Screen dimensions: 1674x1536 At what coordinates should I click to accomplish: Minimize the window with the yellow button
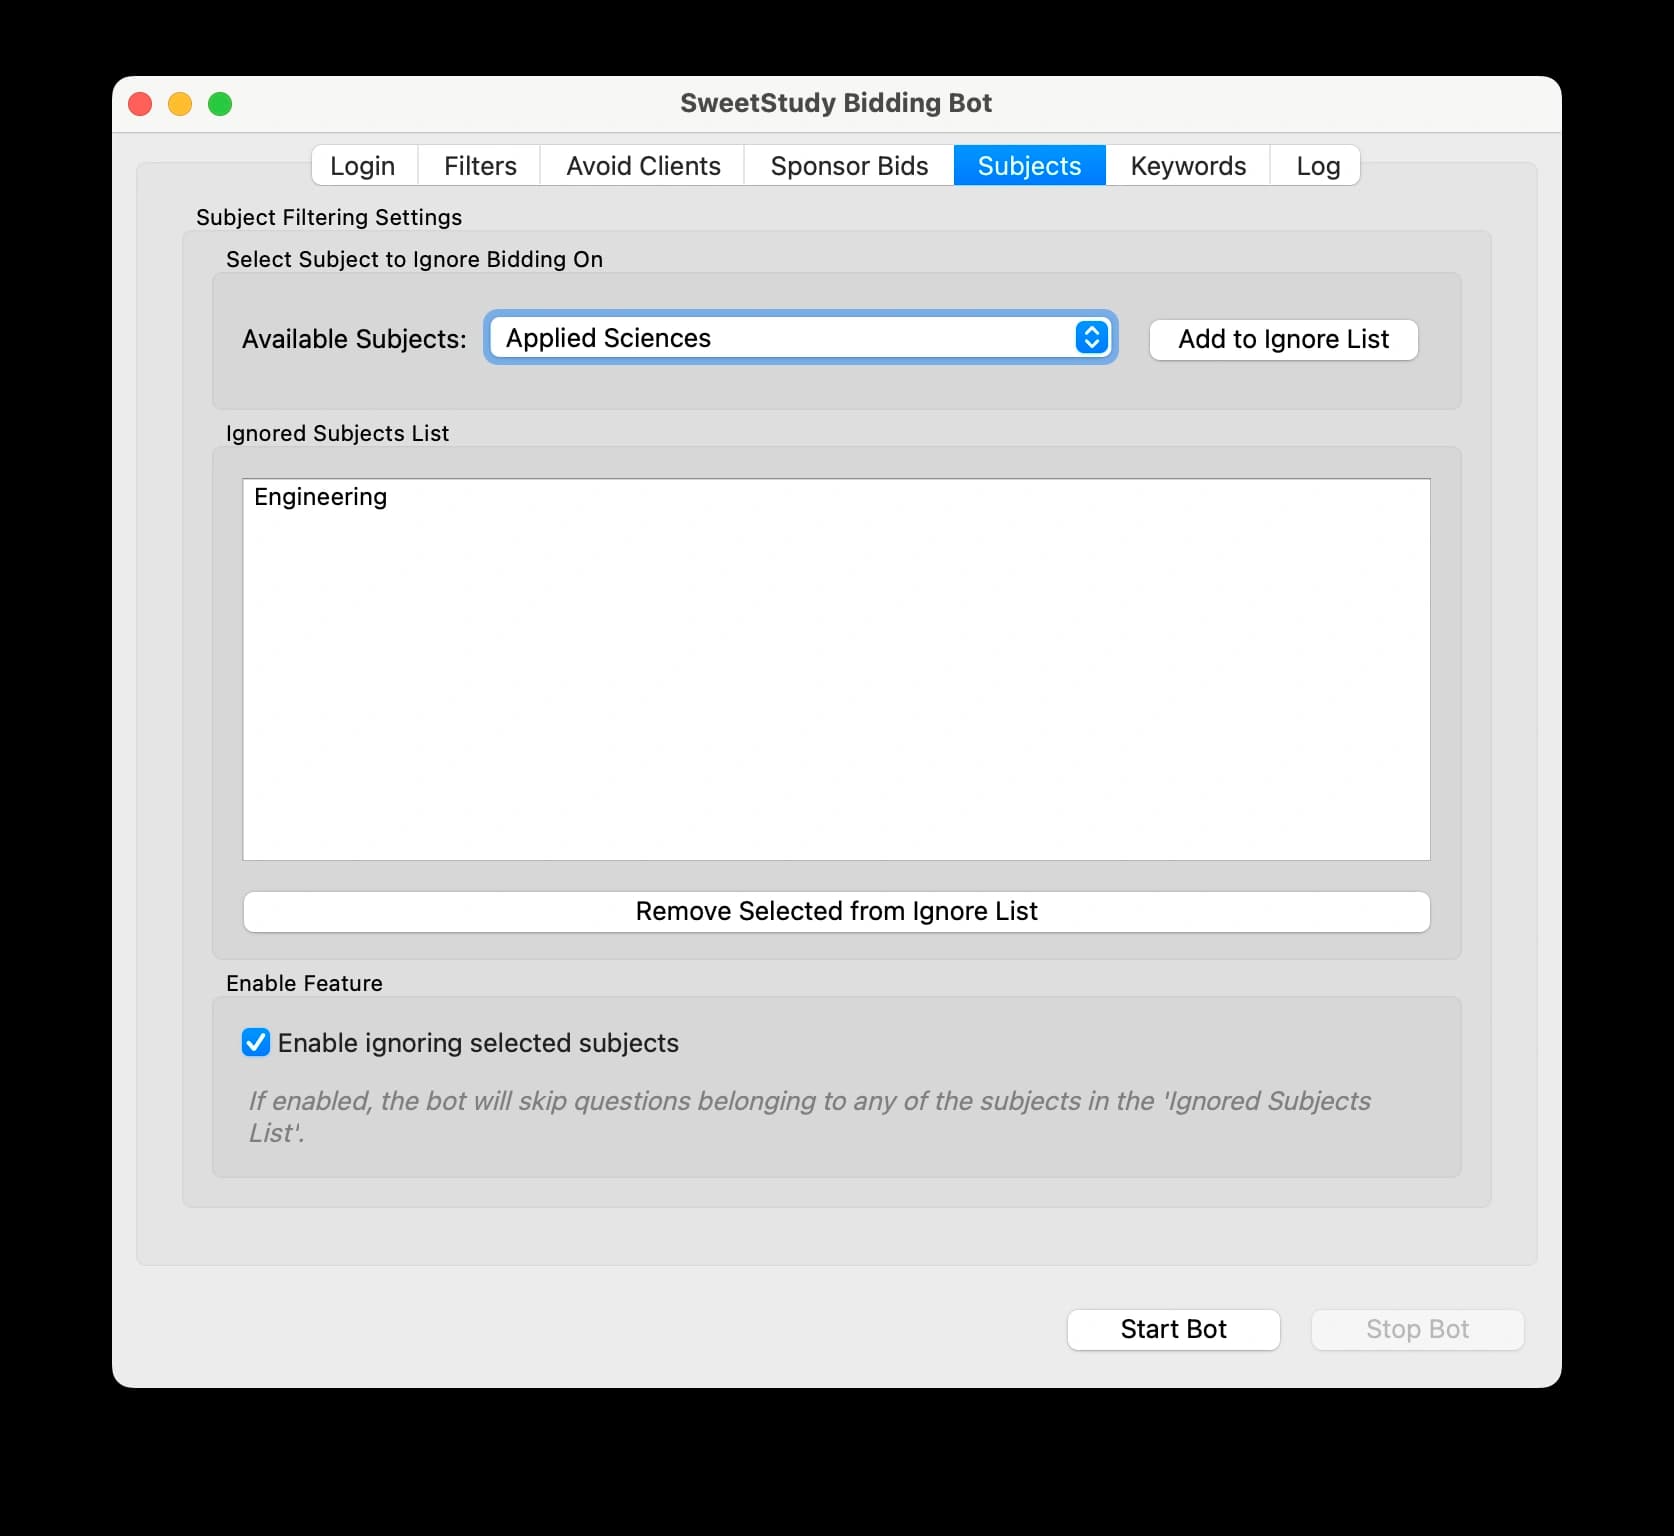180,104
